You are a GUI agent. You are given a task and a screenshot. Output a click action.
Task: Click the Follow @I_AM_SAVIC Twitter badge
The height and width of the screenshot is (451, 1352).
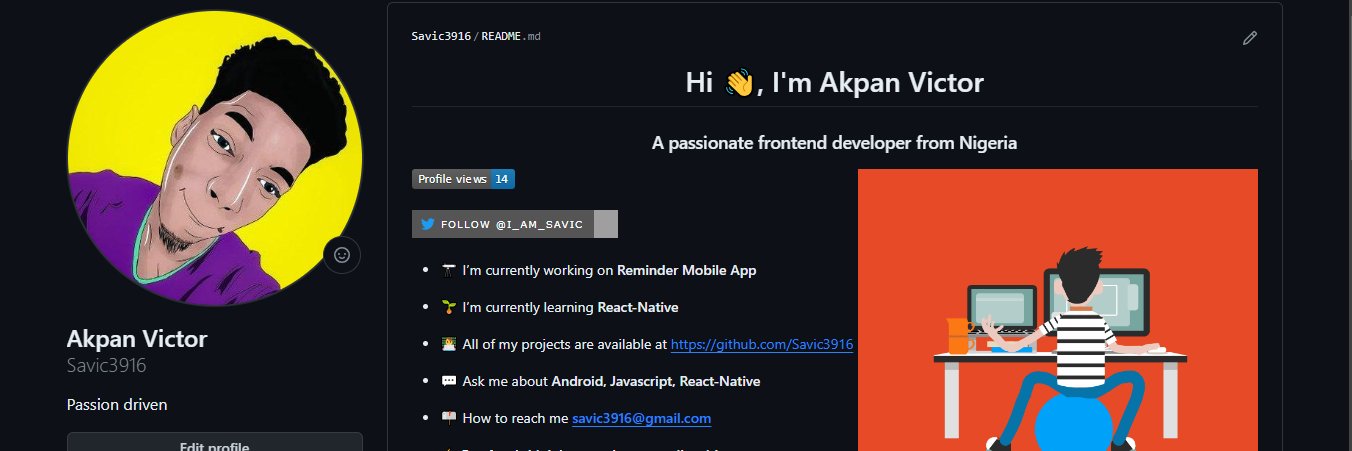click(514, 224)
